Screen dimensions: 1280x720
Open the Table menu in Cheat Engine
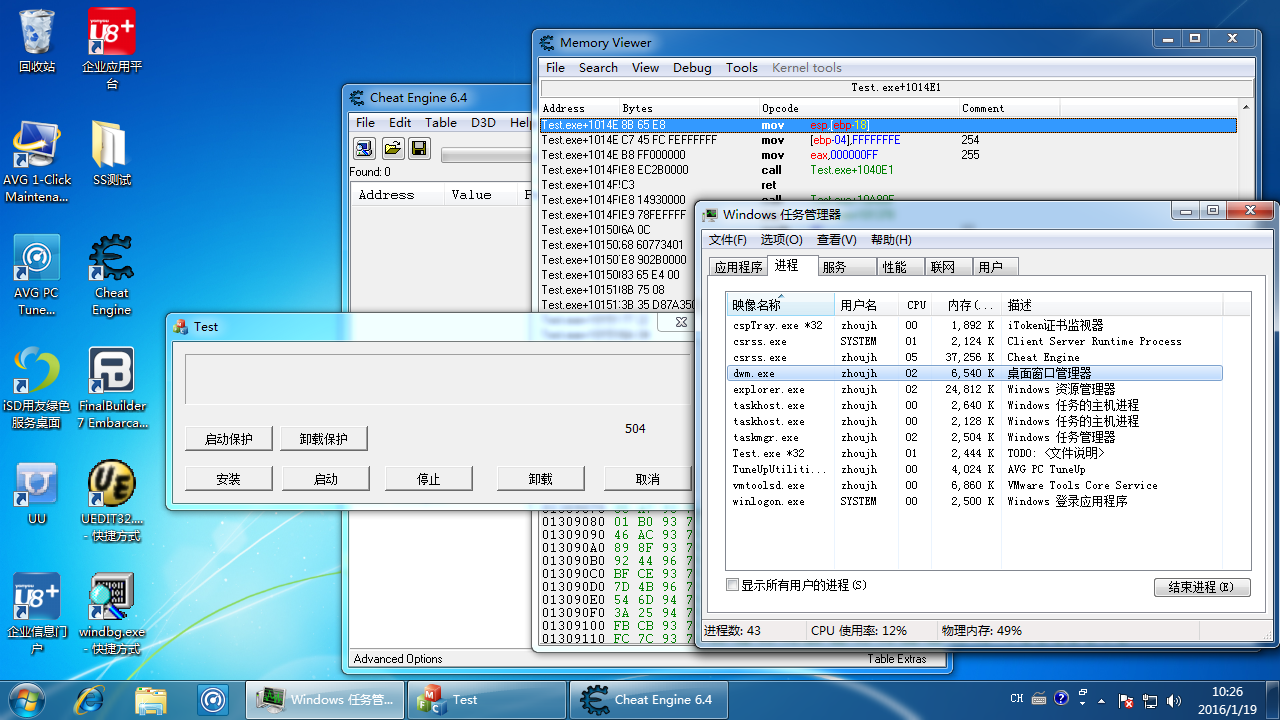click(x=441, y=123)
